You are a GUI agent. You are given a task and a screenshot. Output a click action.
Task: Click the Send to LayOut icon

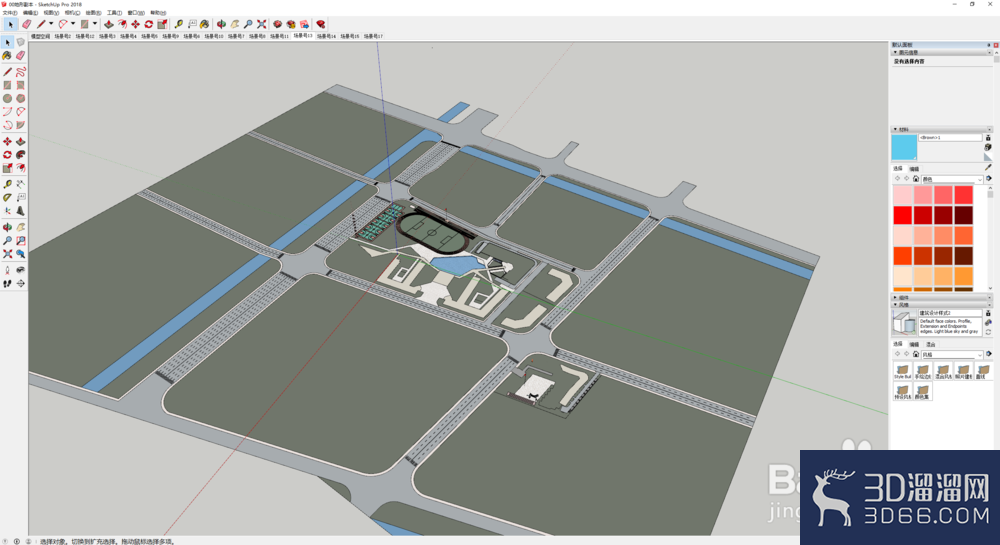coord(305,24)
